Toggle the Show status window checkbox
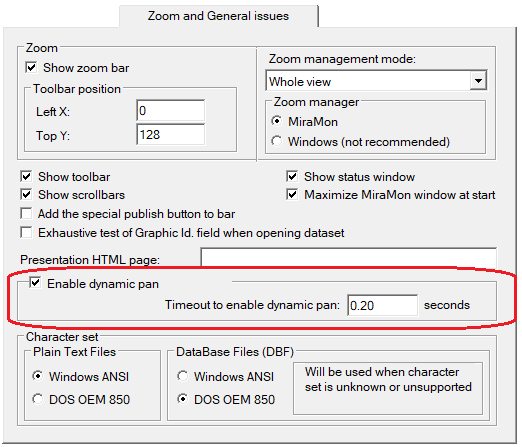Viewport: 522px width, 447px height. [x=292, y=177]
